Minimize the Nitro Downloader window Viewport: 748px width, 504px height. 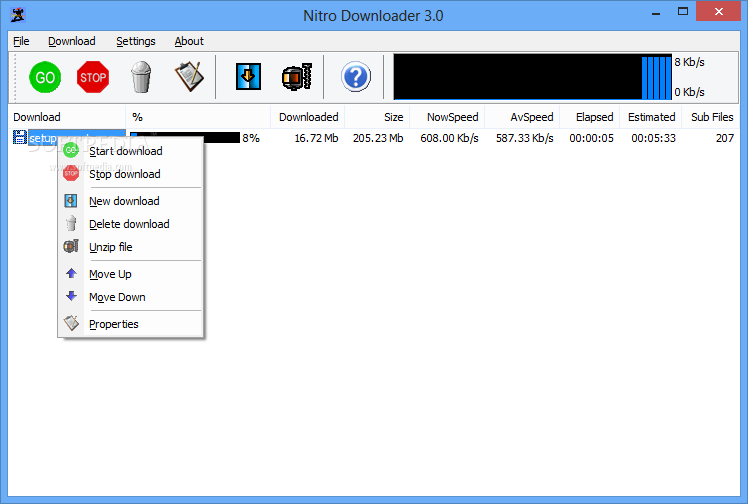coord(656,12)
